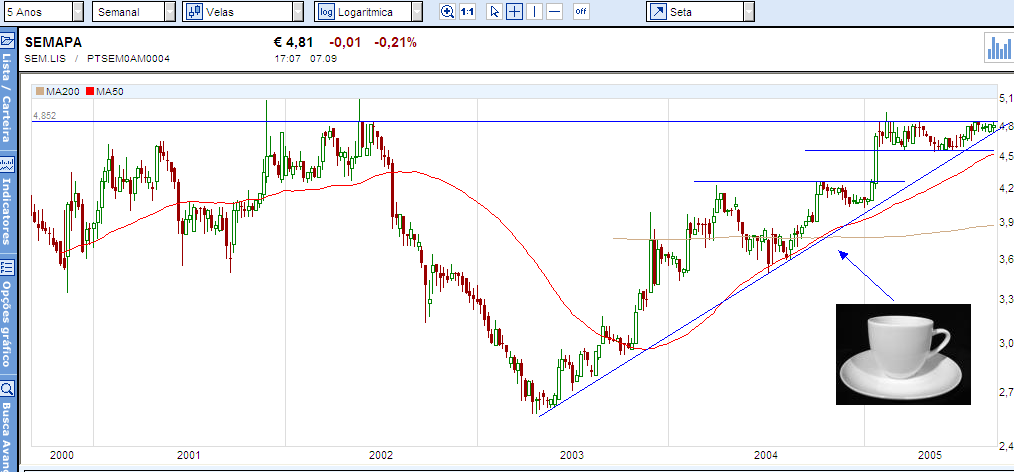
Task: Click the bar chart icon at top right
Action: pyautogui.click(x=998, y=47)
